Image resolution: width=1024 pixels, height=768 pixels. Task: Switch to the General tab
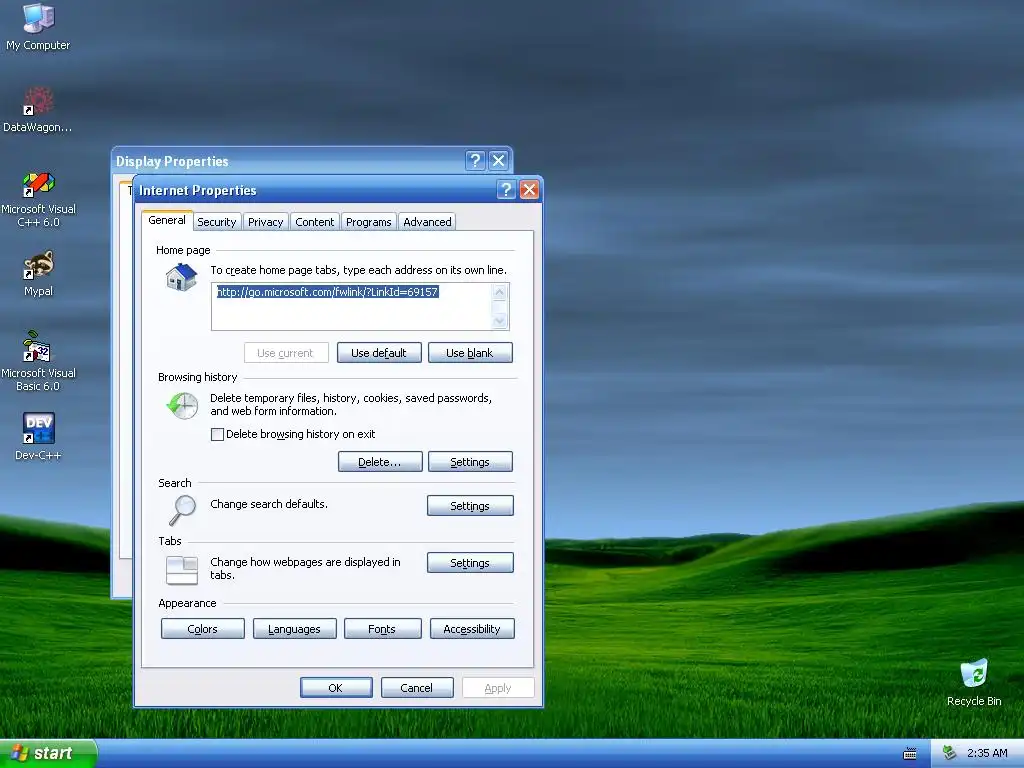167,220
